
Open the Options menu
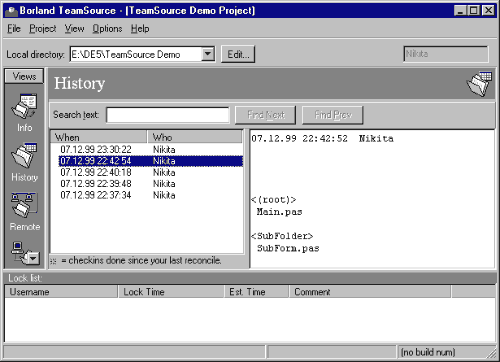(107, 29)
